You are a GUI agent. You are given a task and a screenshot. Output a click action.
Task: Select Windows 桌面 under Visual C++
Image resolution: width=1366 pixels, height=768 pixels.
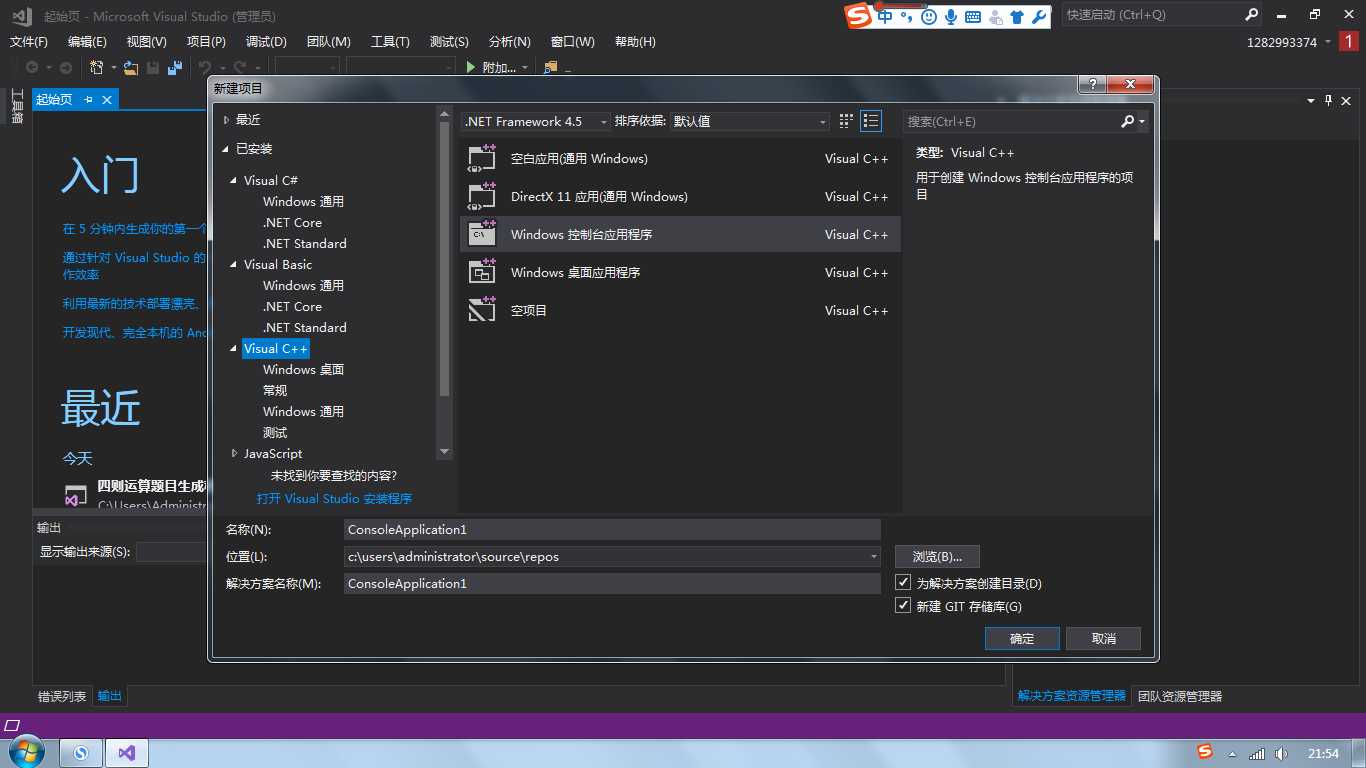[x=303, y=370]
